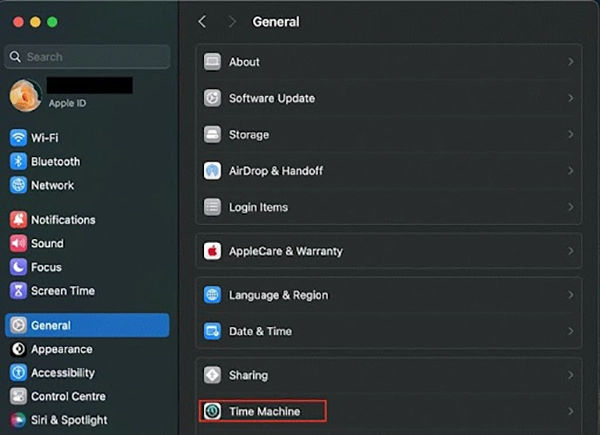Open the Software Update label
600x435 pixels.
(x=272, y=98)
